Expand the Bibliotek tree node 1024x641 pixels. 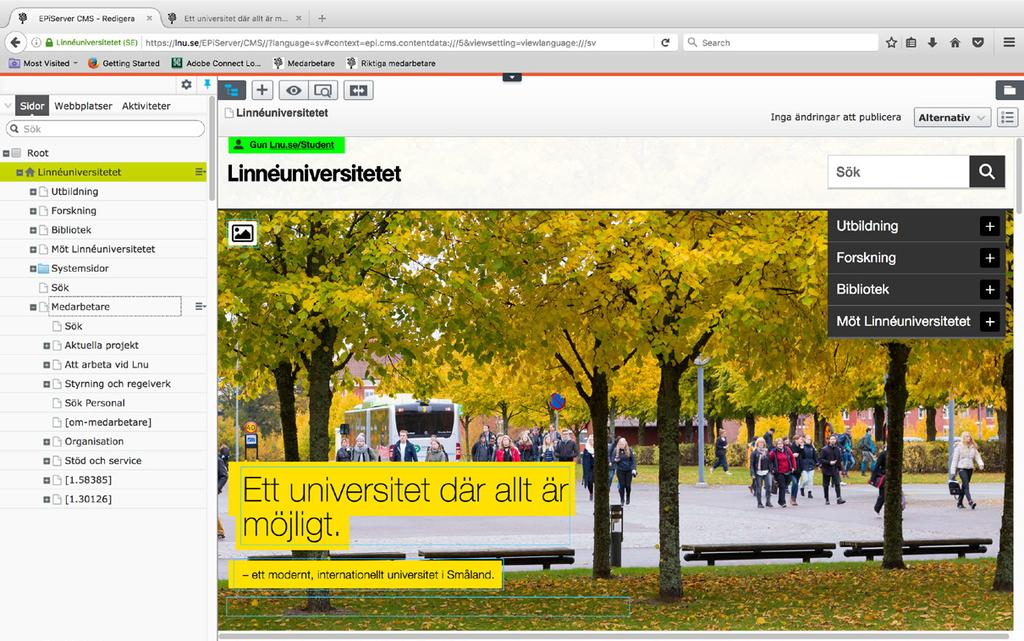(x=33, y=230)
